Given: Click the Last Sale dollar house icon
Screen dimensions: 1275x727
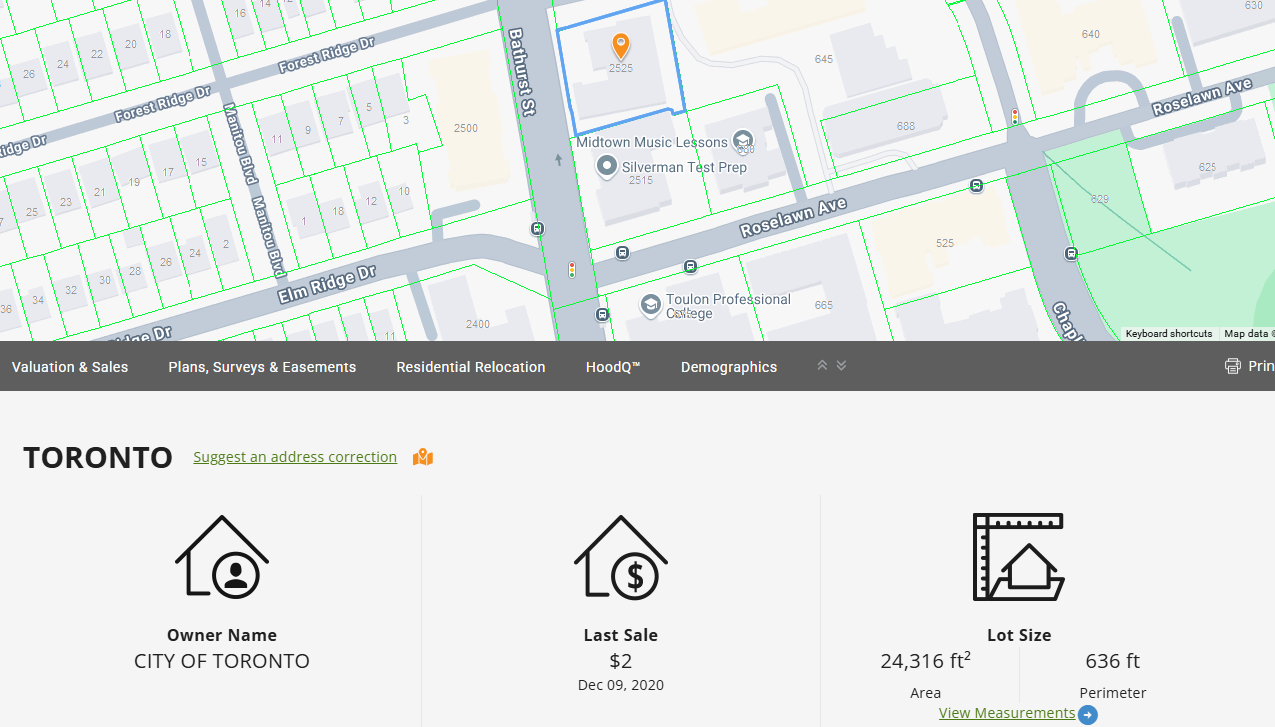Looking at the screenshot, I should coord(621,557).
